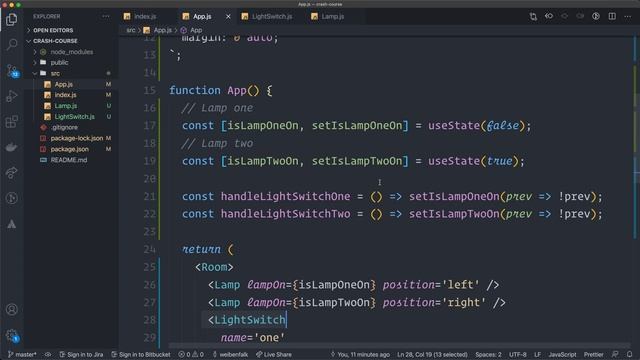
Task: Click the EXPLORER panel title
Action: click(47, 16)
